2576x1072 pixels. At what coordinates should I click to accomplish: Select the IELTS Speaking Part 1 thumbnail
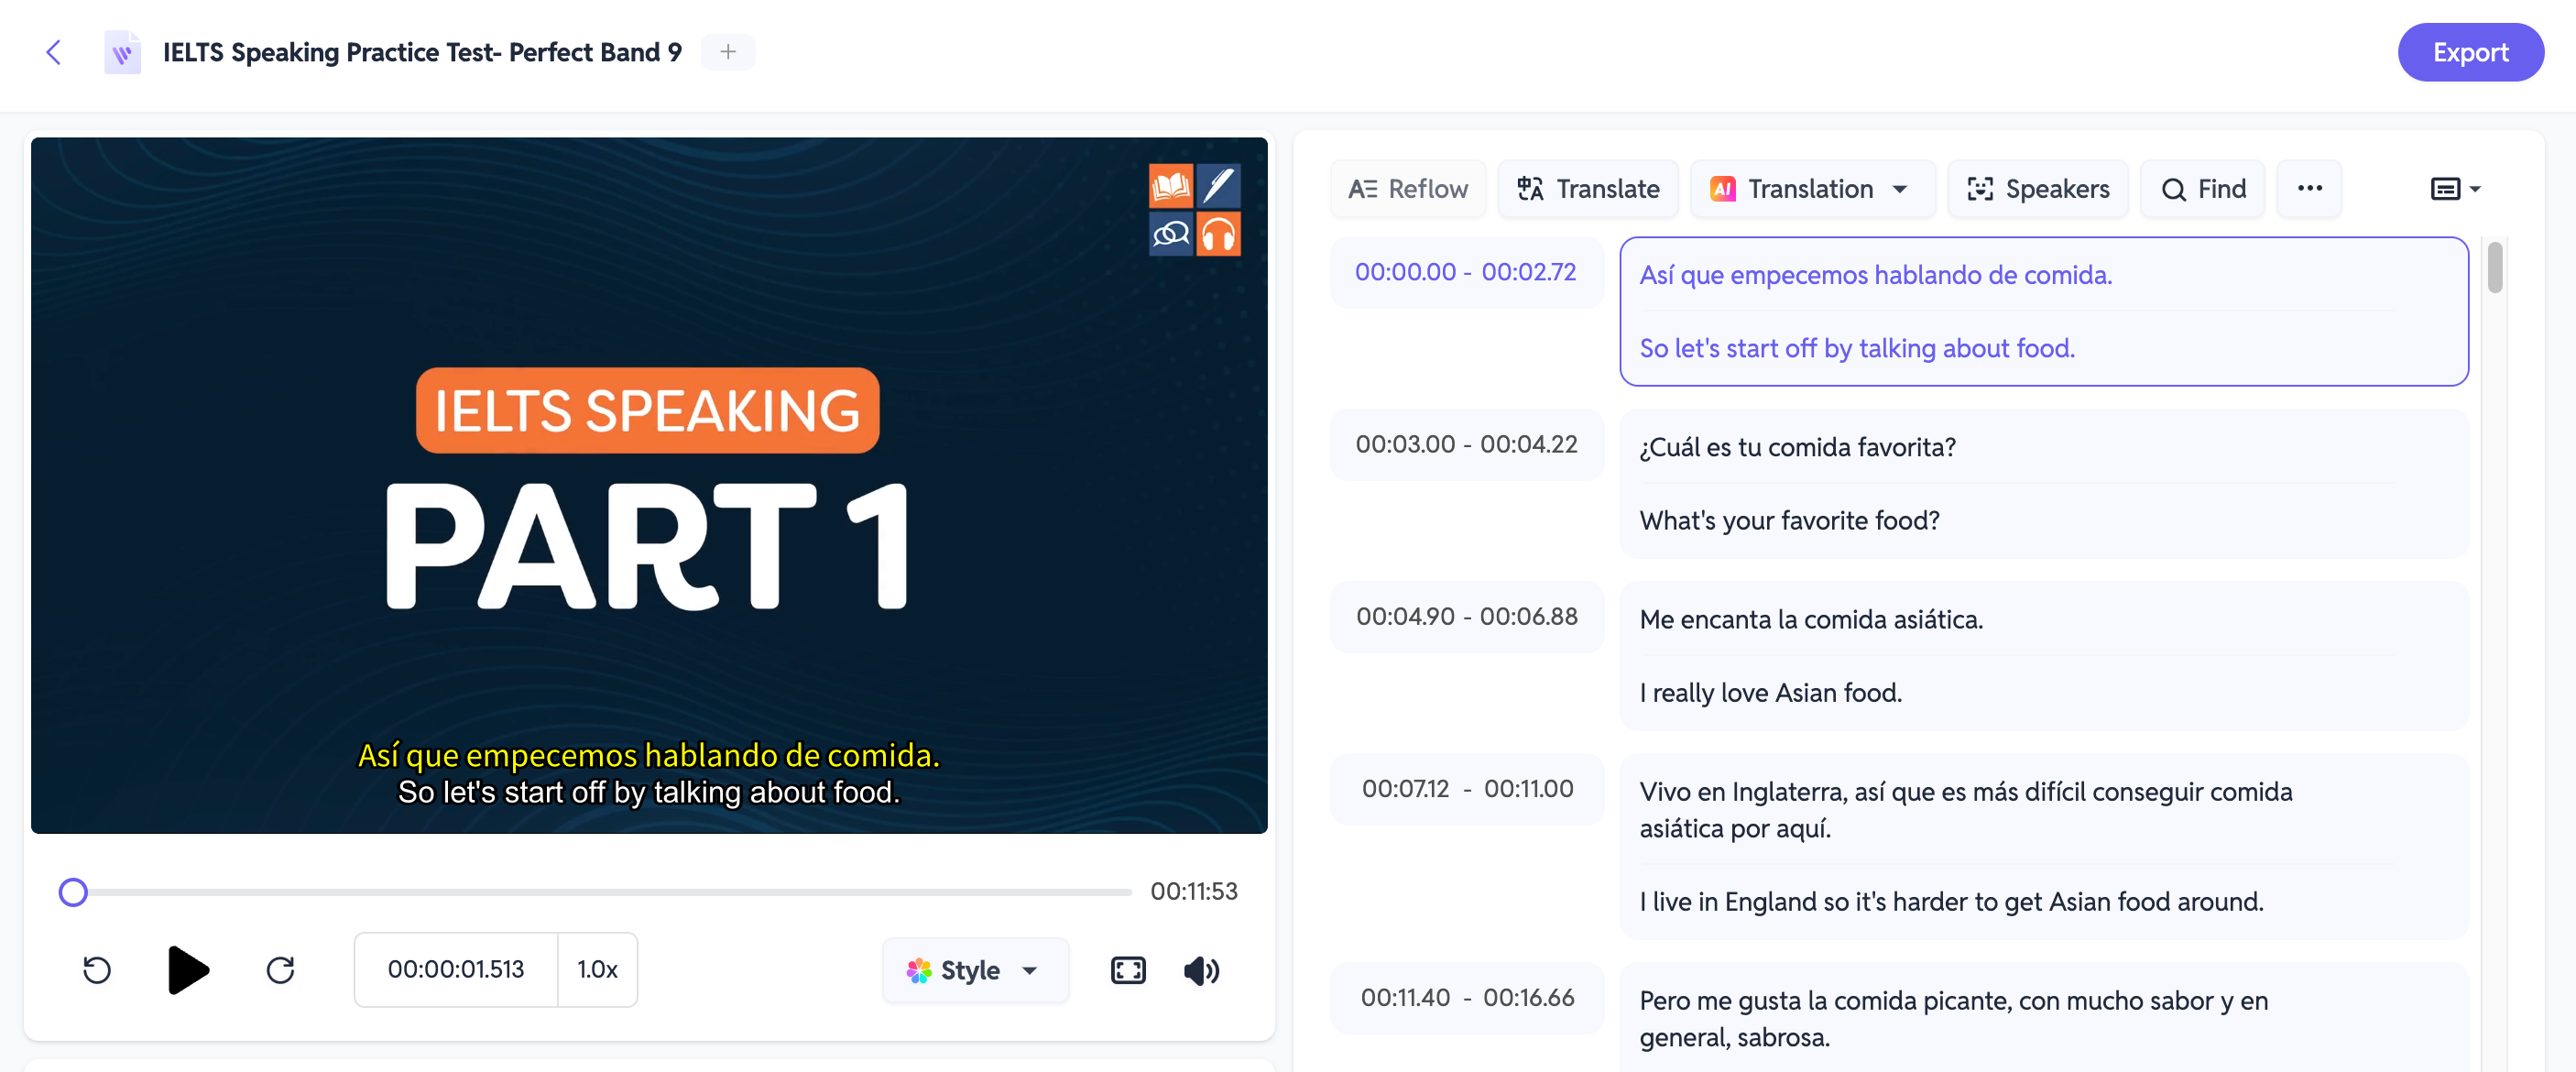[649, 487]
